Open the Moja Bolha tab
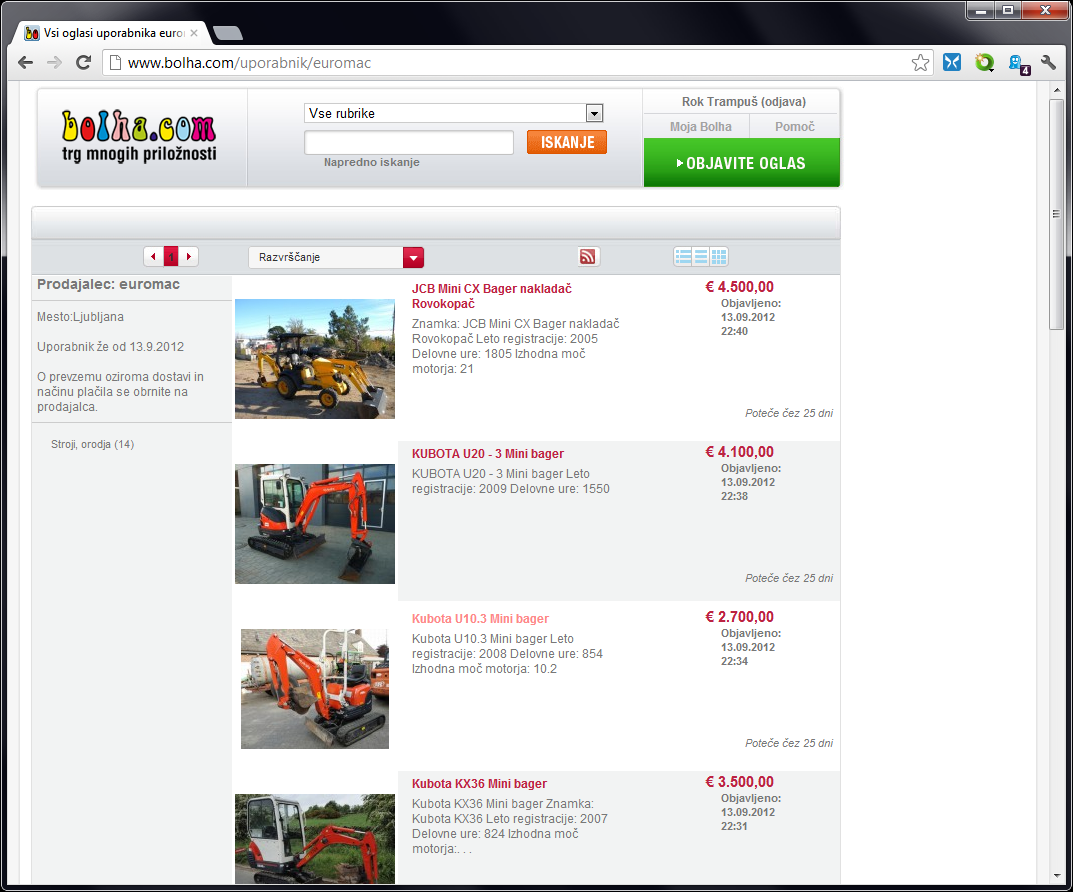This screenshot has height=892, width=1073. [700, 126]
